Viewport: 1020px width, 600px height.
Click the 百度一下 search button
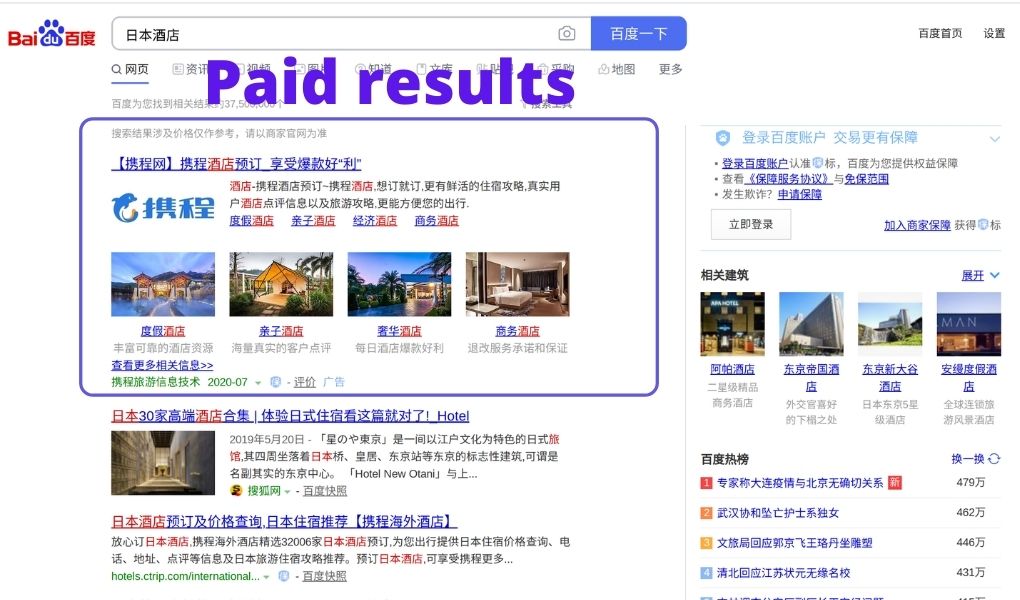pyautogui.click(x=639, y=33)
